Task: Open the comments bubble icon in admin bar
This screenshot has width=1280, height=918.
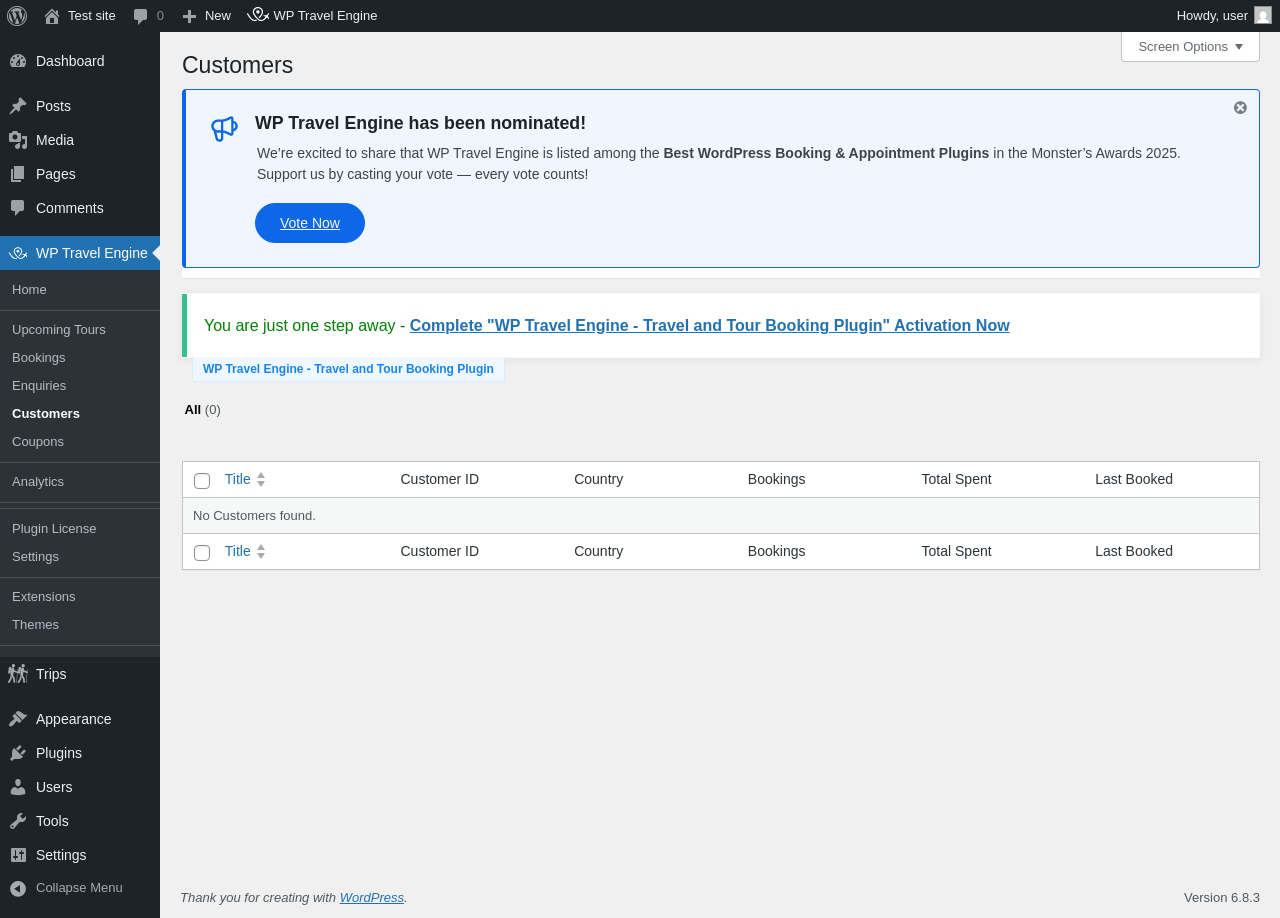Action: click(x=141, y=16)
